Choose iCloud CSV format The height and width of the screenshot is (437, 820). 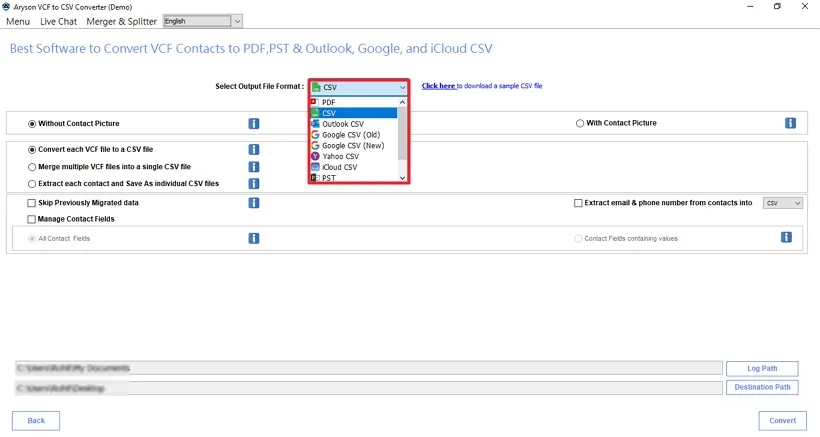click(354, 167)
